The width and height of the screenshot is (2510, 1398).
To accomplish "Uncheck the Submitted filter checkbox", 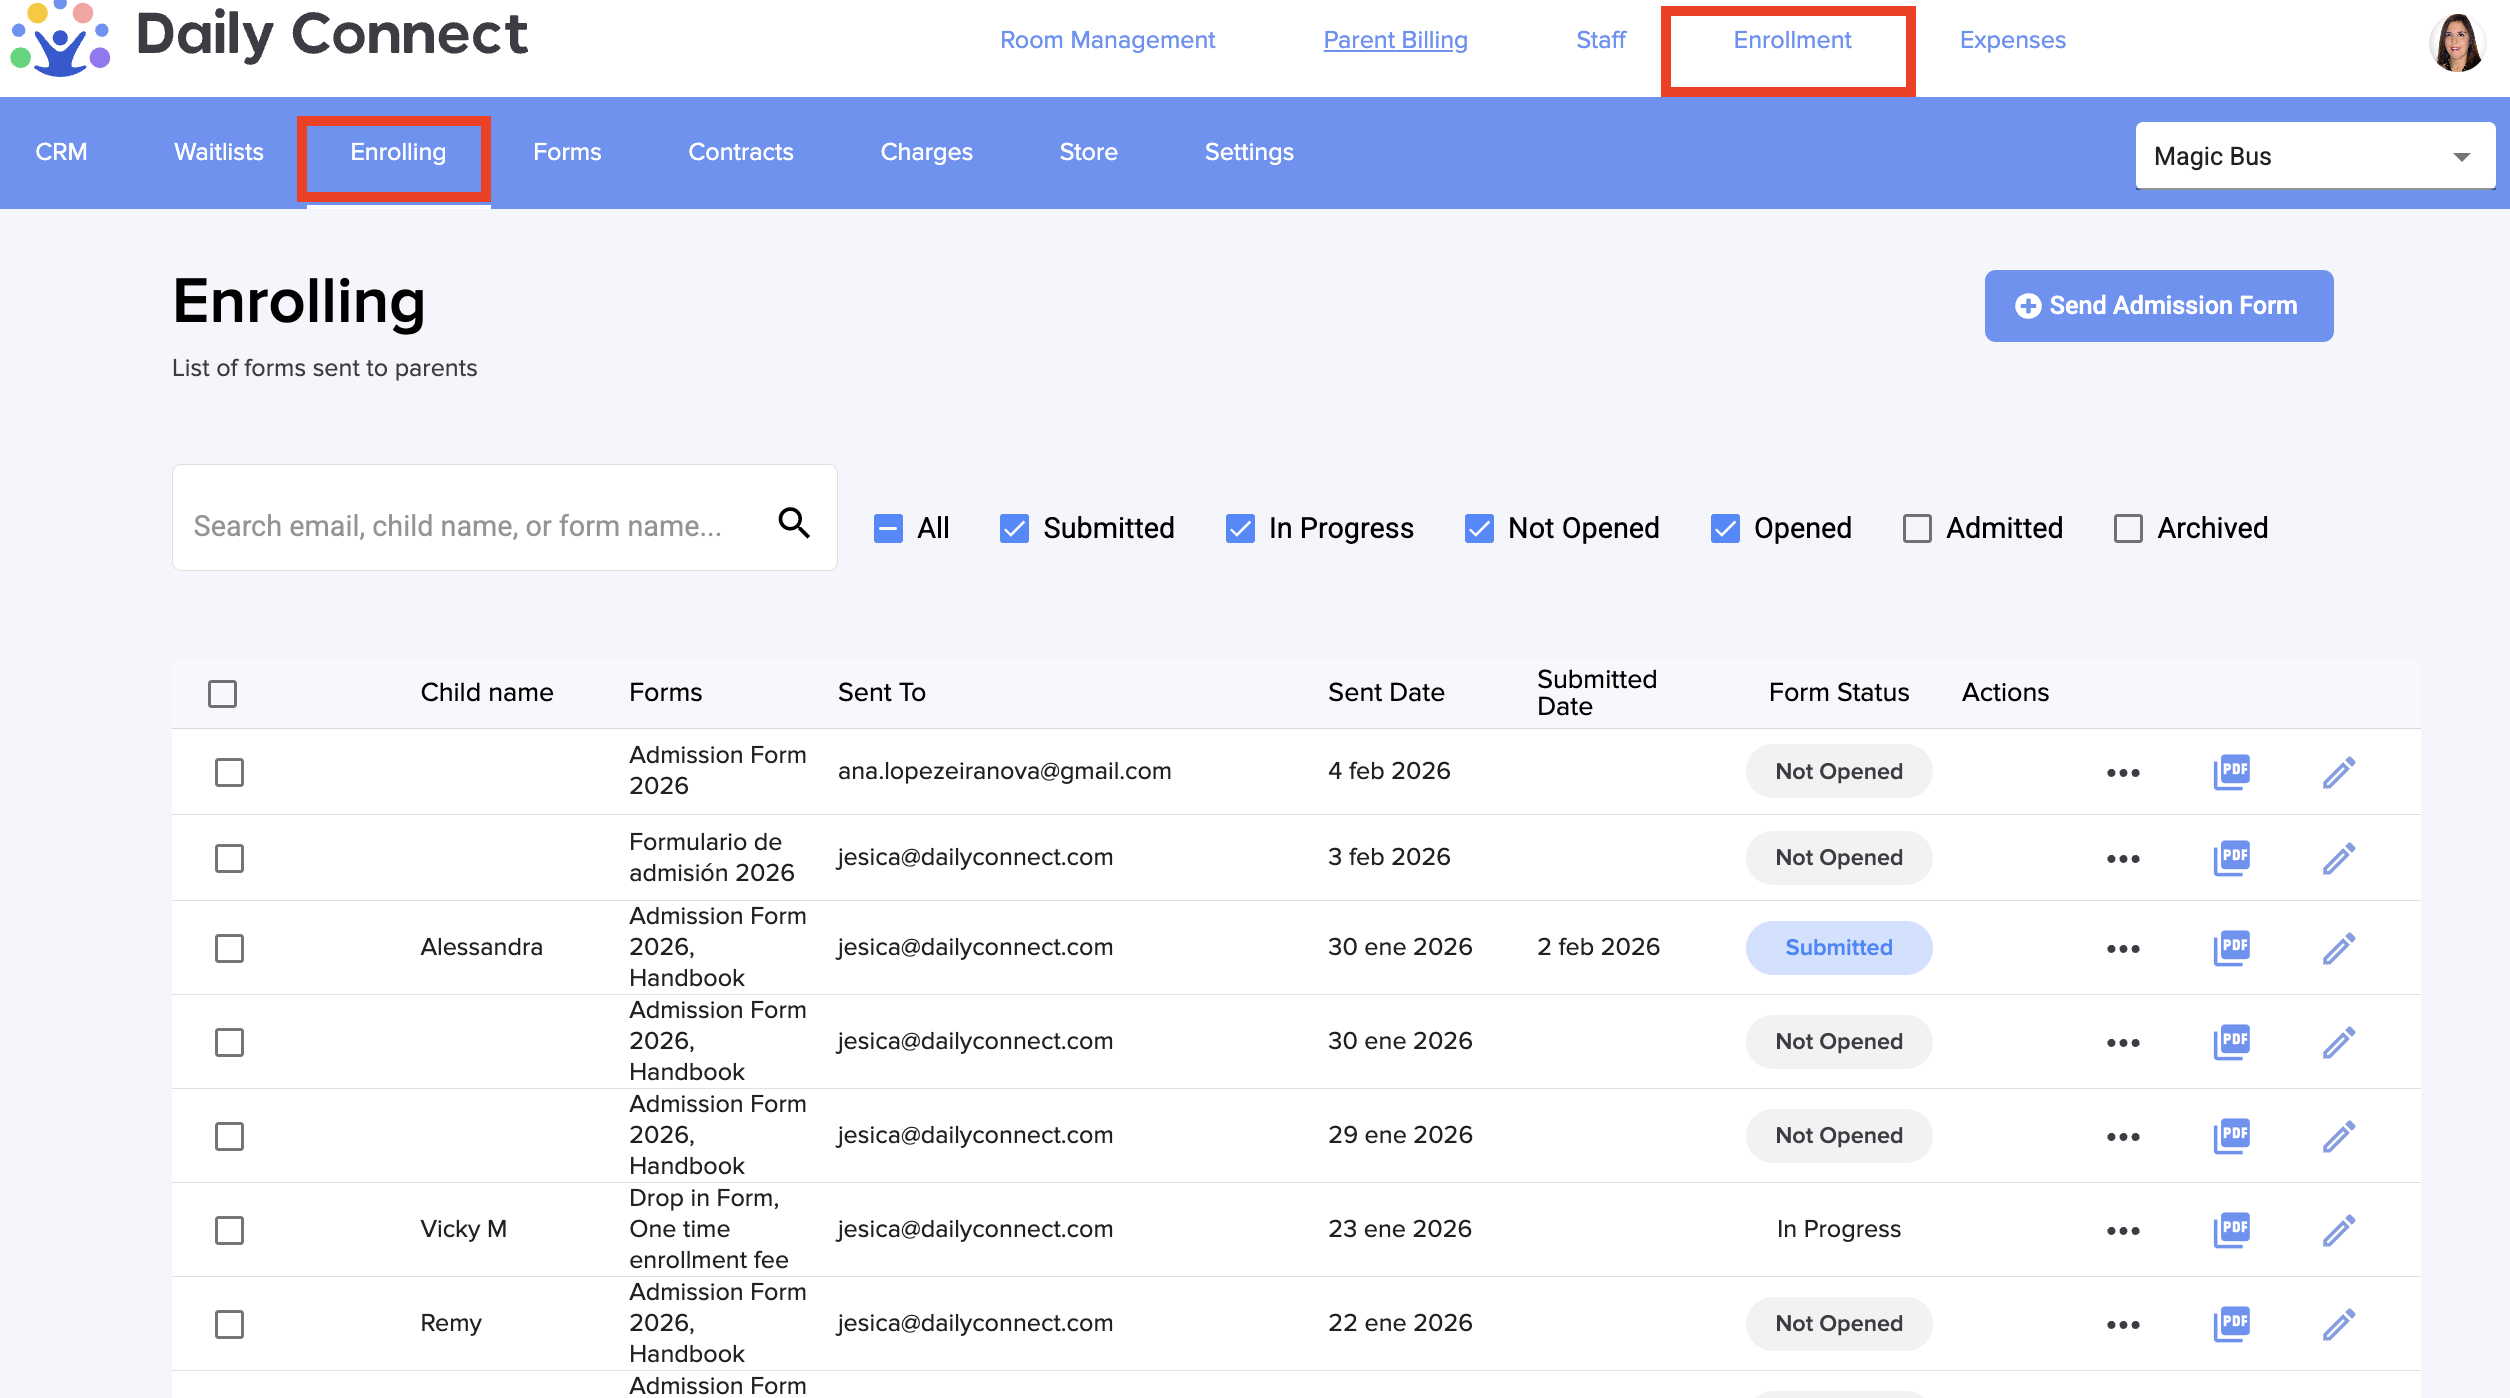I will (1014, 528).
